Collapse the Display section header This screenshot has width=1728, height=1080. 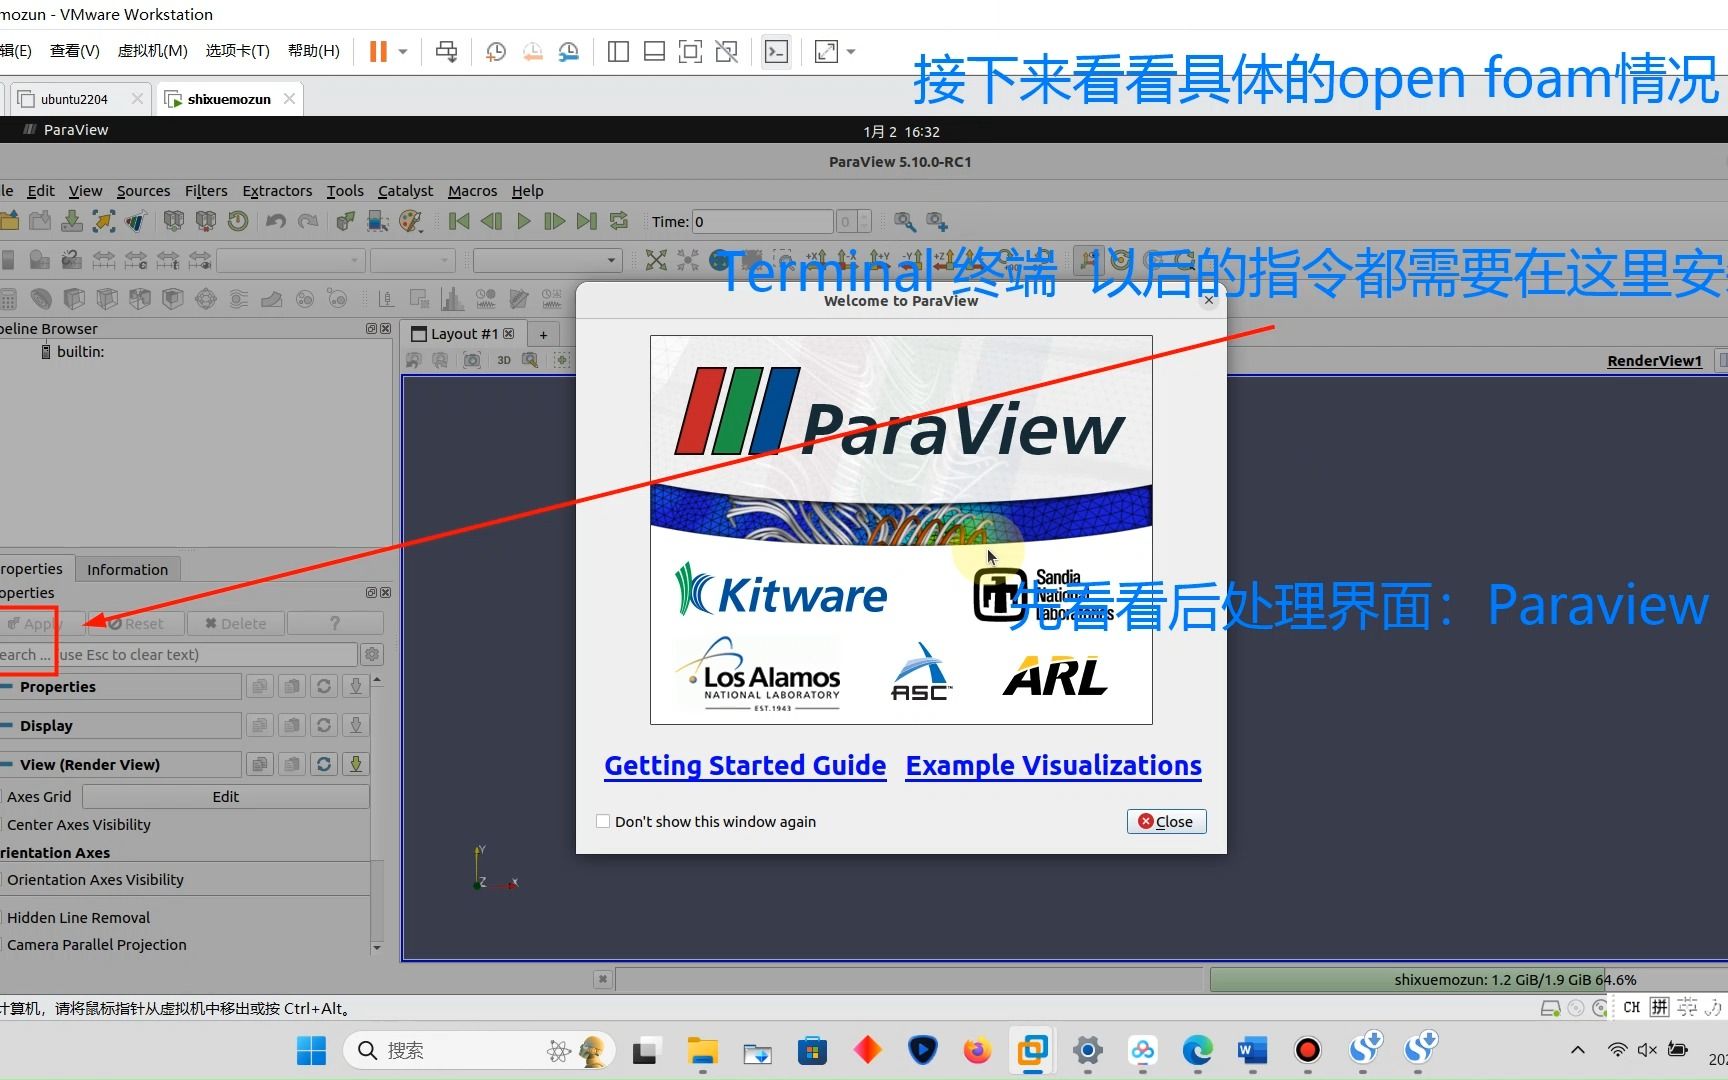120,725
